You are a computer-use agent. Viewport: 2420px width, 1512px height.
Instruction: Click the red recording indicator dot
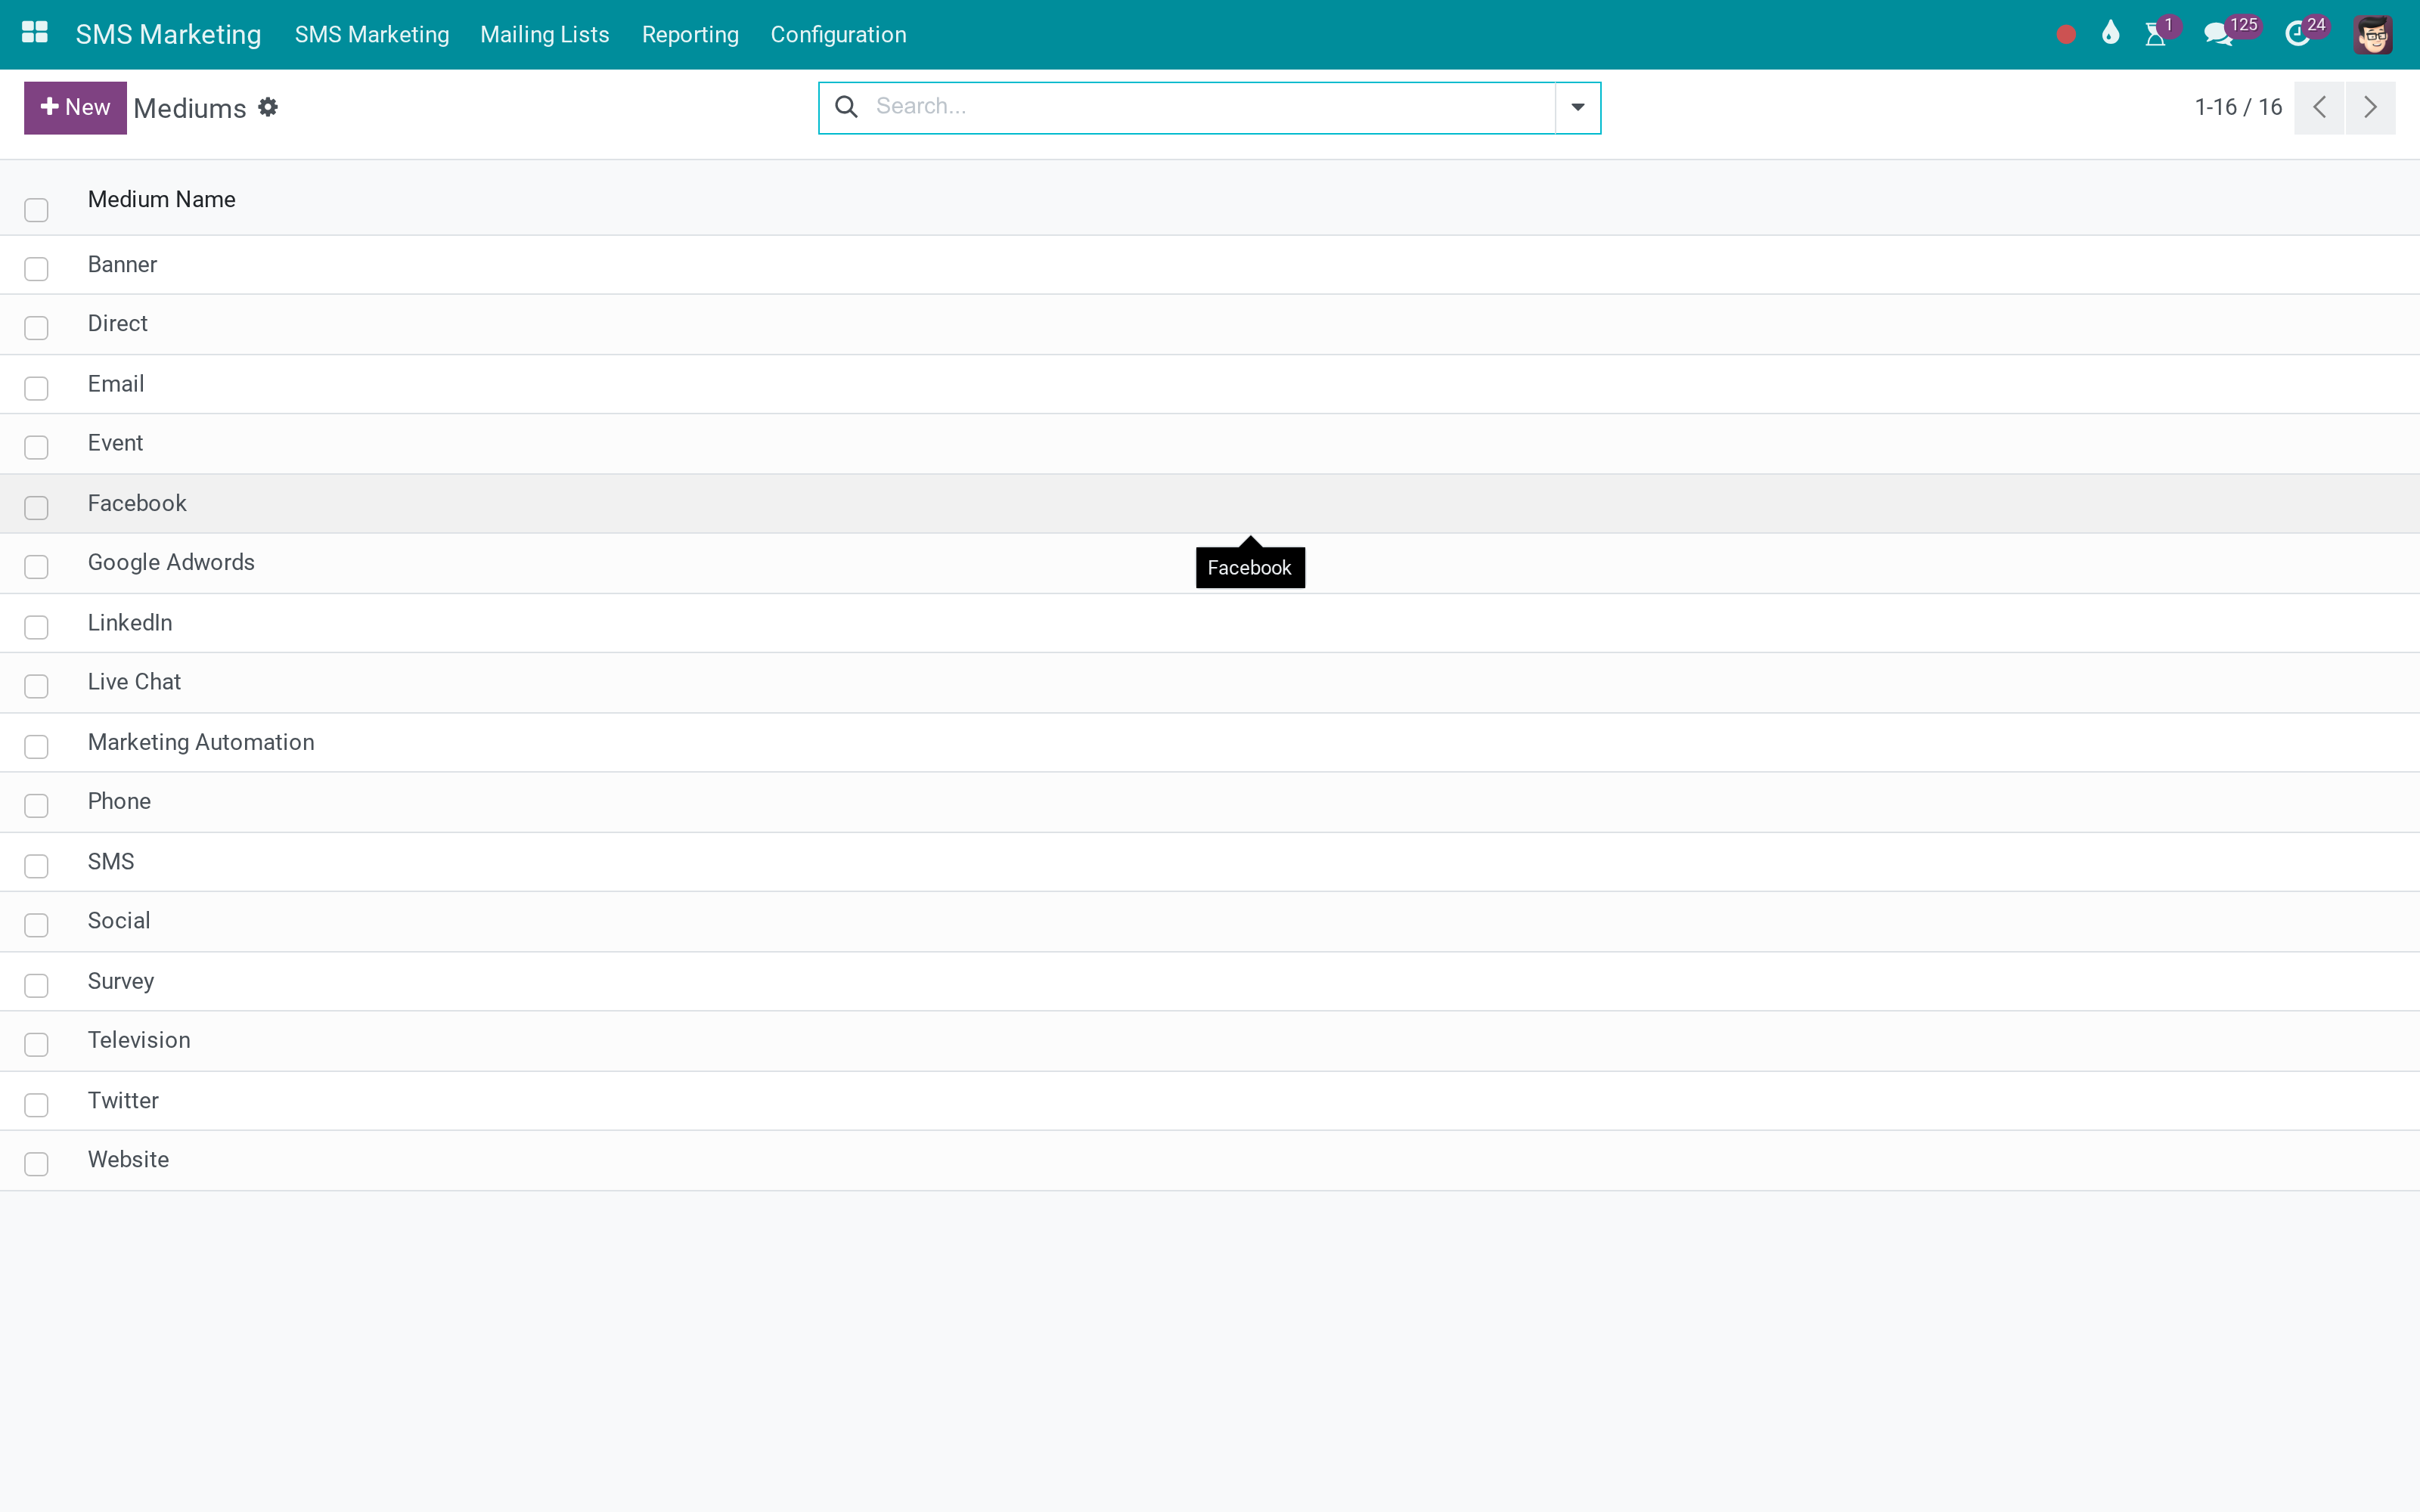(x=2066, y=35)
